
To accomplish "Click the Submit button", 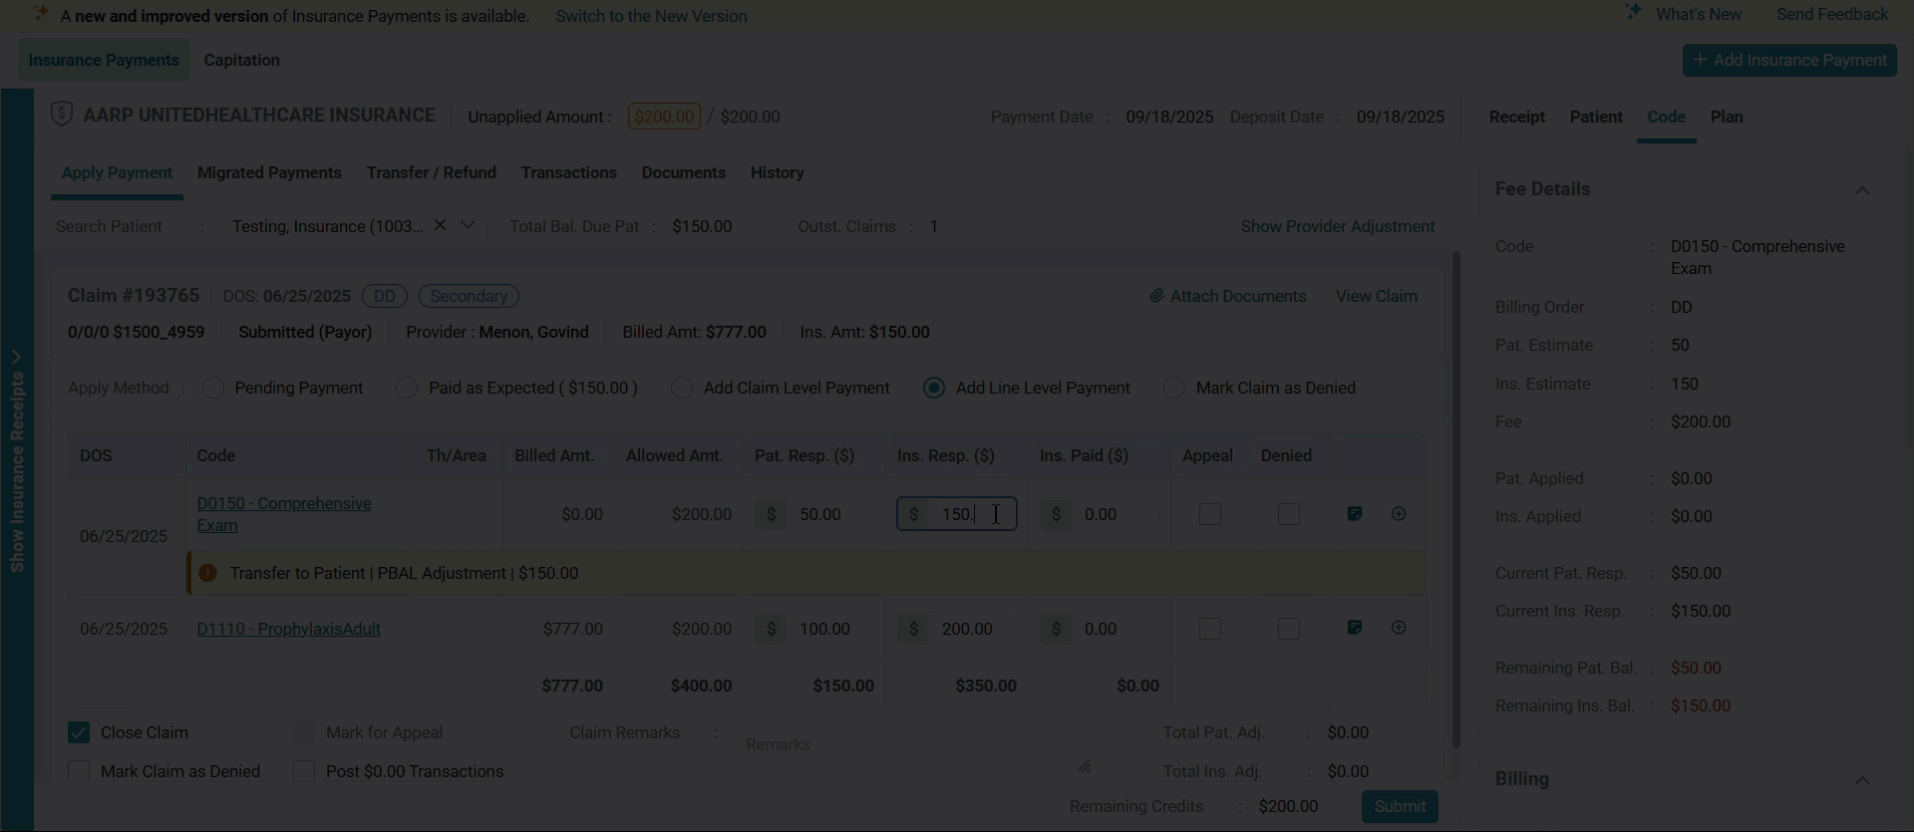I will pyautogui.click(x=1400, y=806).
